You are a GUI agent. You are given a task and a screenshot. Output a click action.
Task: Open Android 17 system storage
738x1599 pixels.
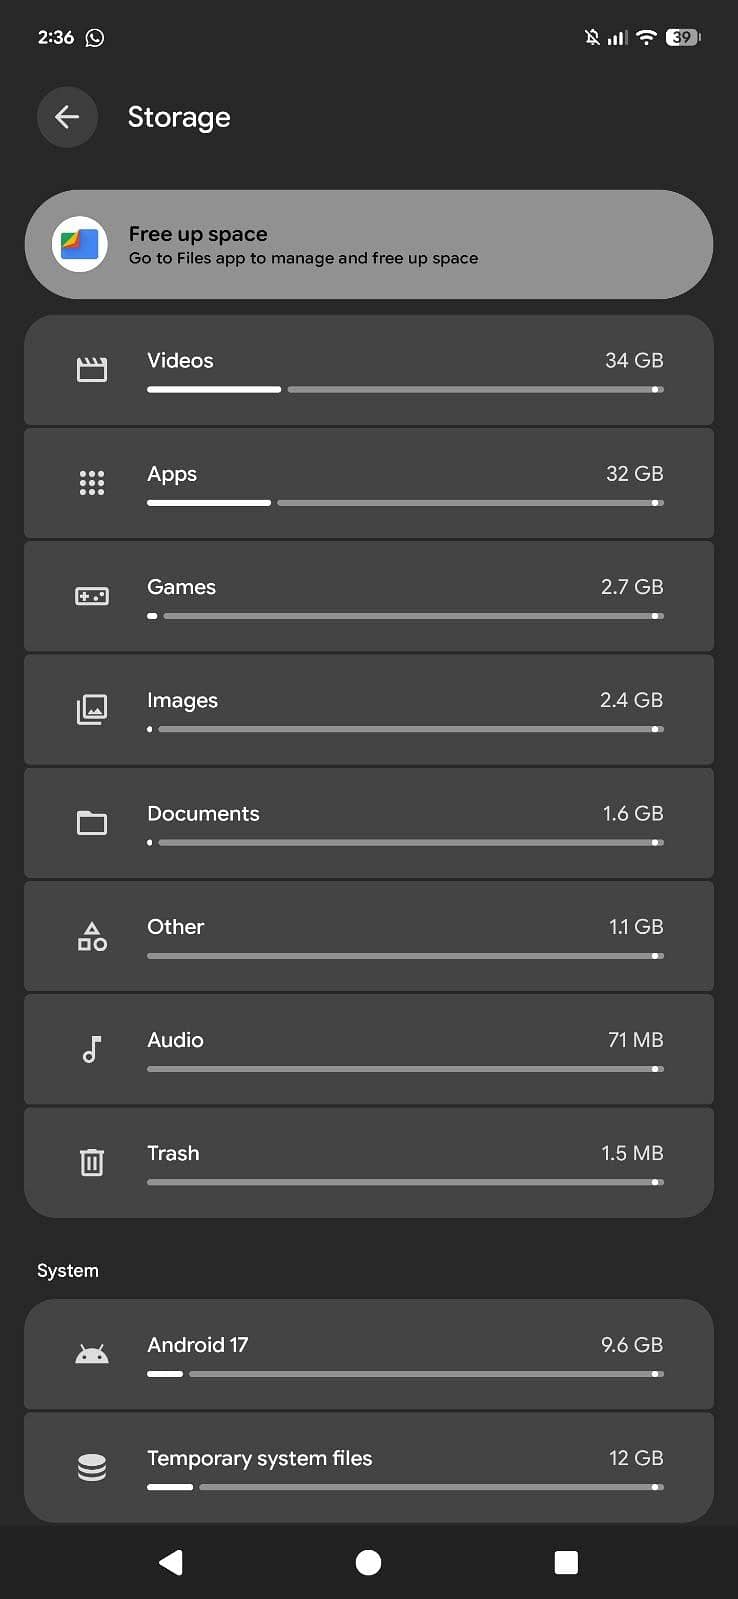click(x=369, y=1354)
